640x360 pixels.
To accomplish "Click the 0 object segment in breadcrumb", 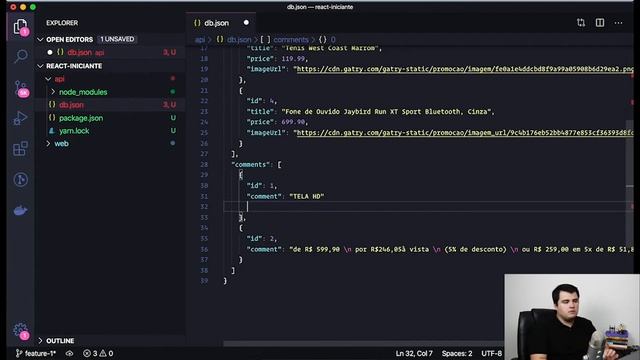I will coord(333,40).
